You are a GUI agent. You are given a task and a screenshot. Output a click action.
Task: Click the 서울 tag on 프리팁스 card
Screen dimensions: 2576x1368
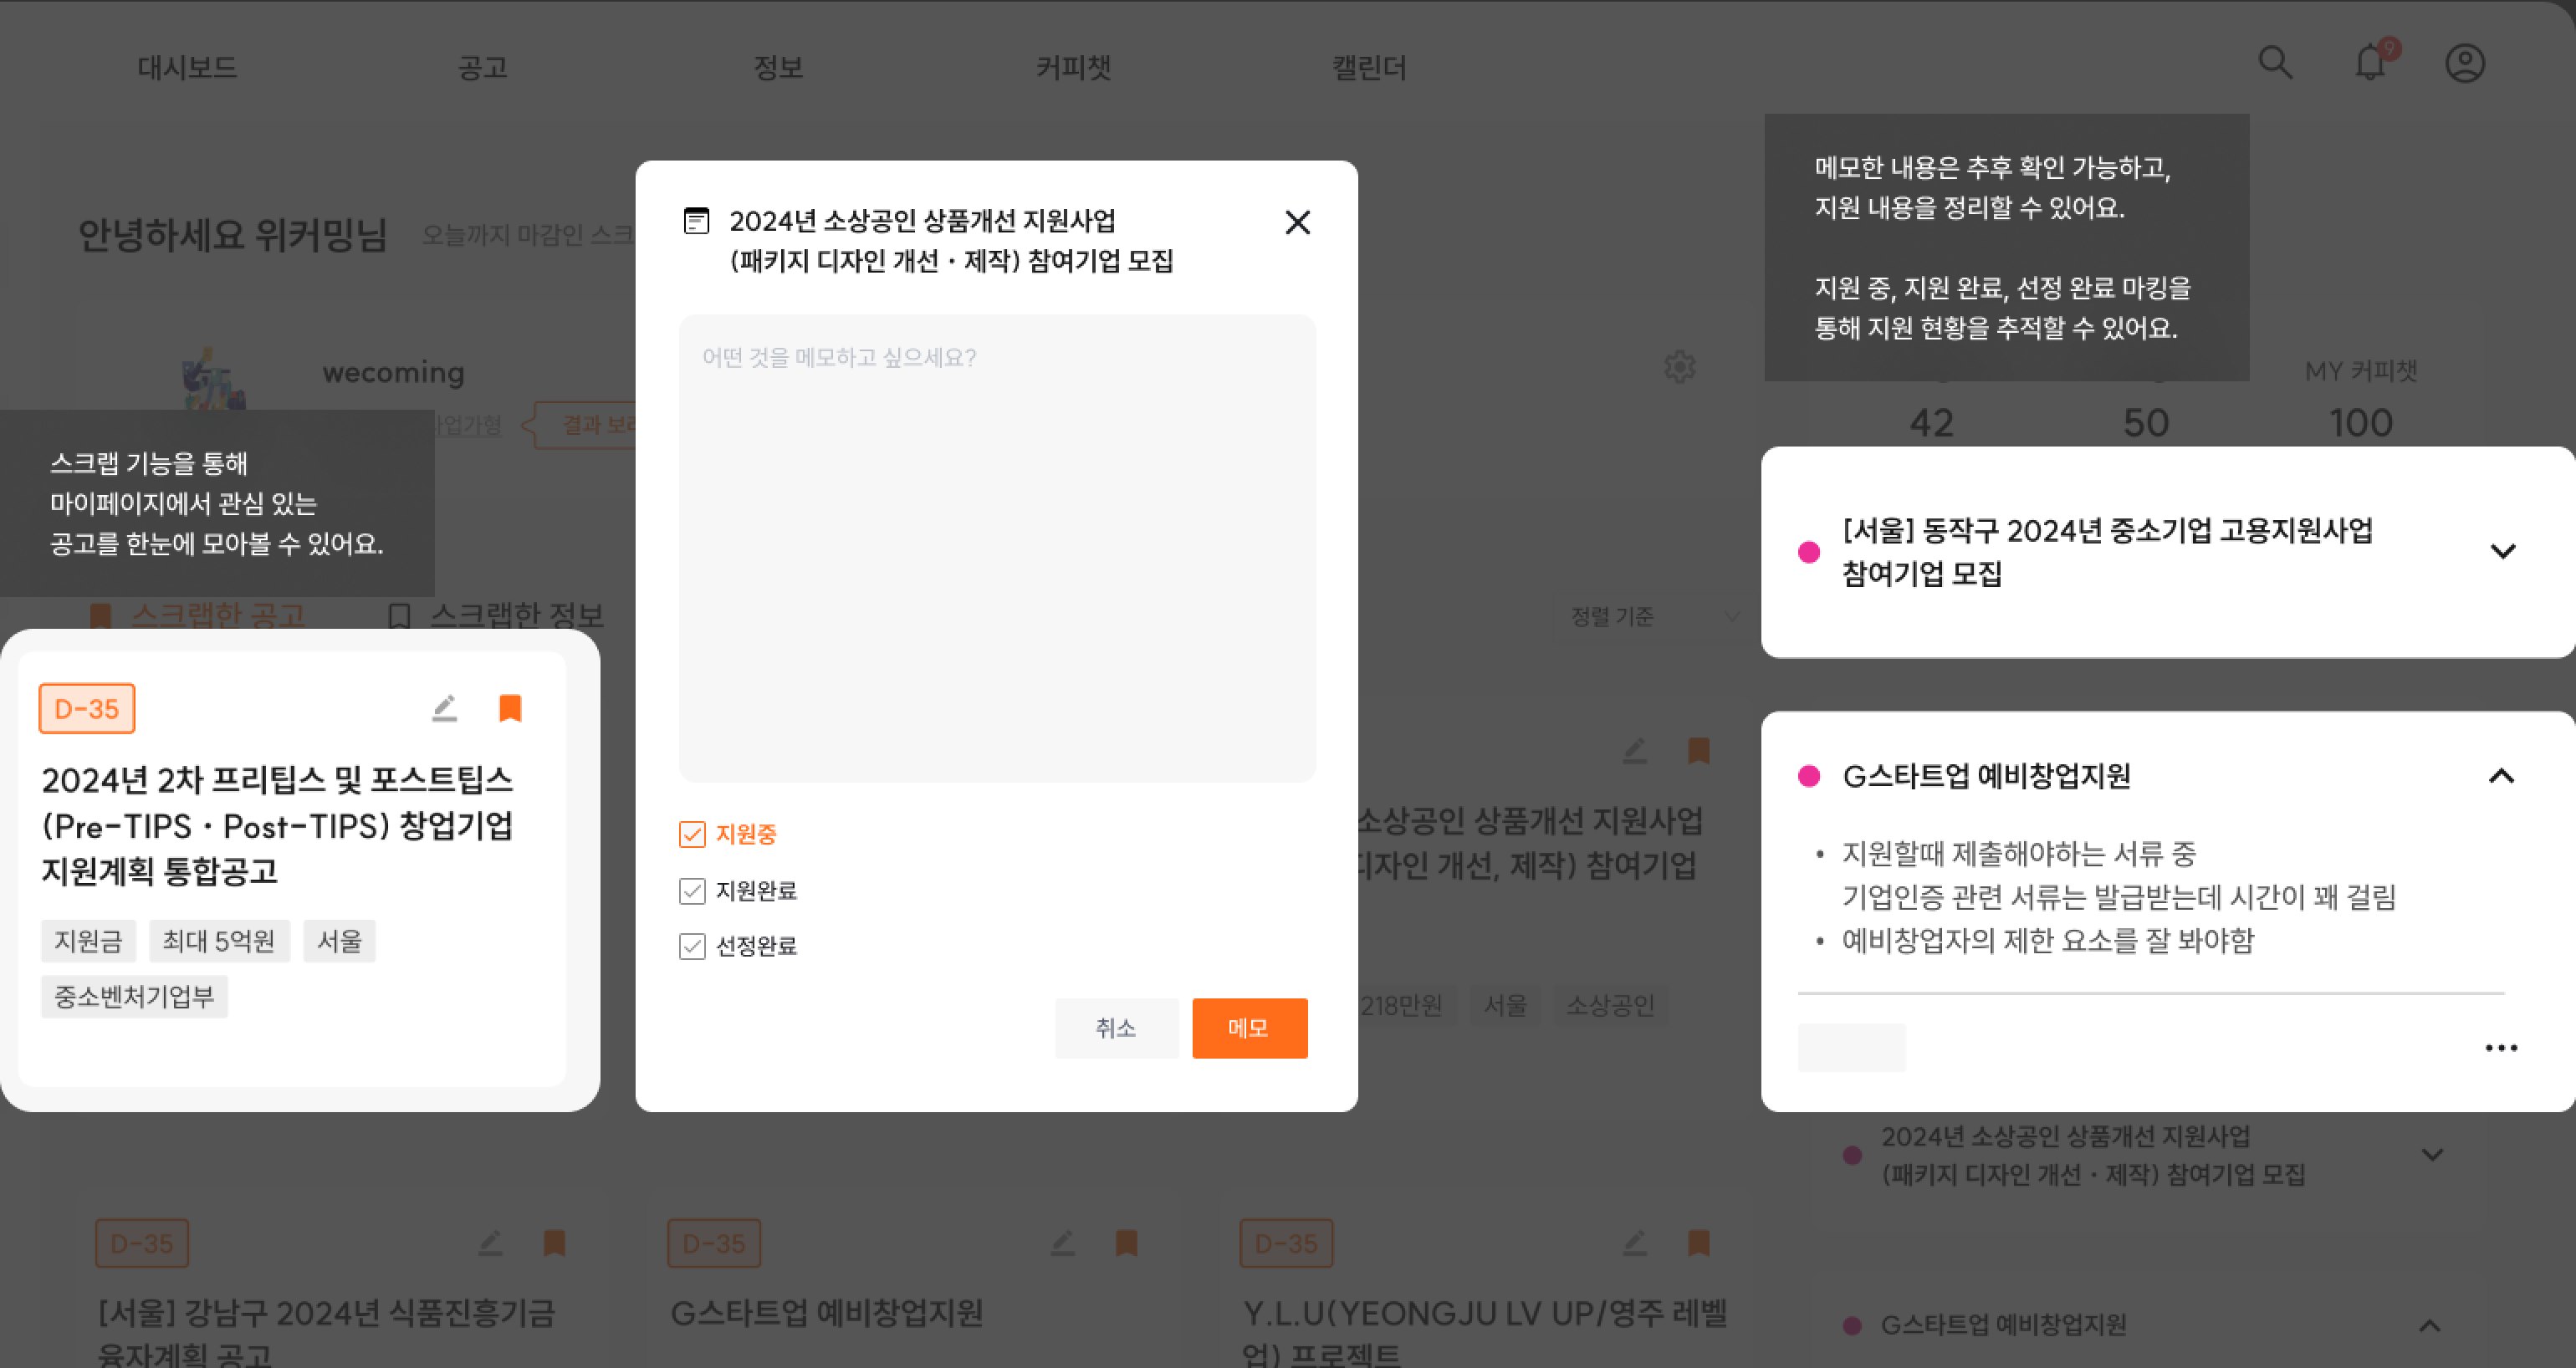pyautogui.click(x=339, y=941)
